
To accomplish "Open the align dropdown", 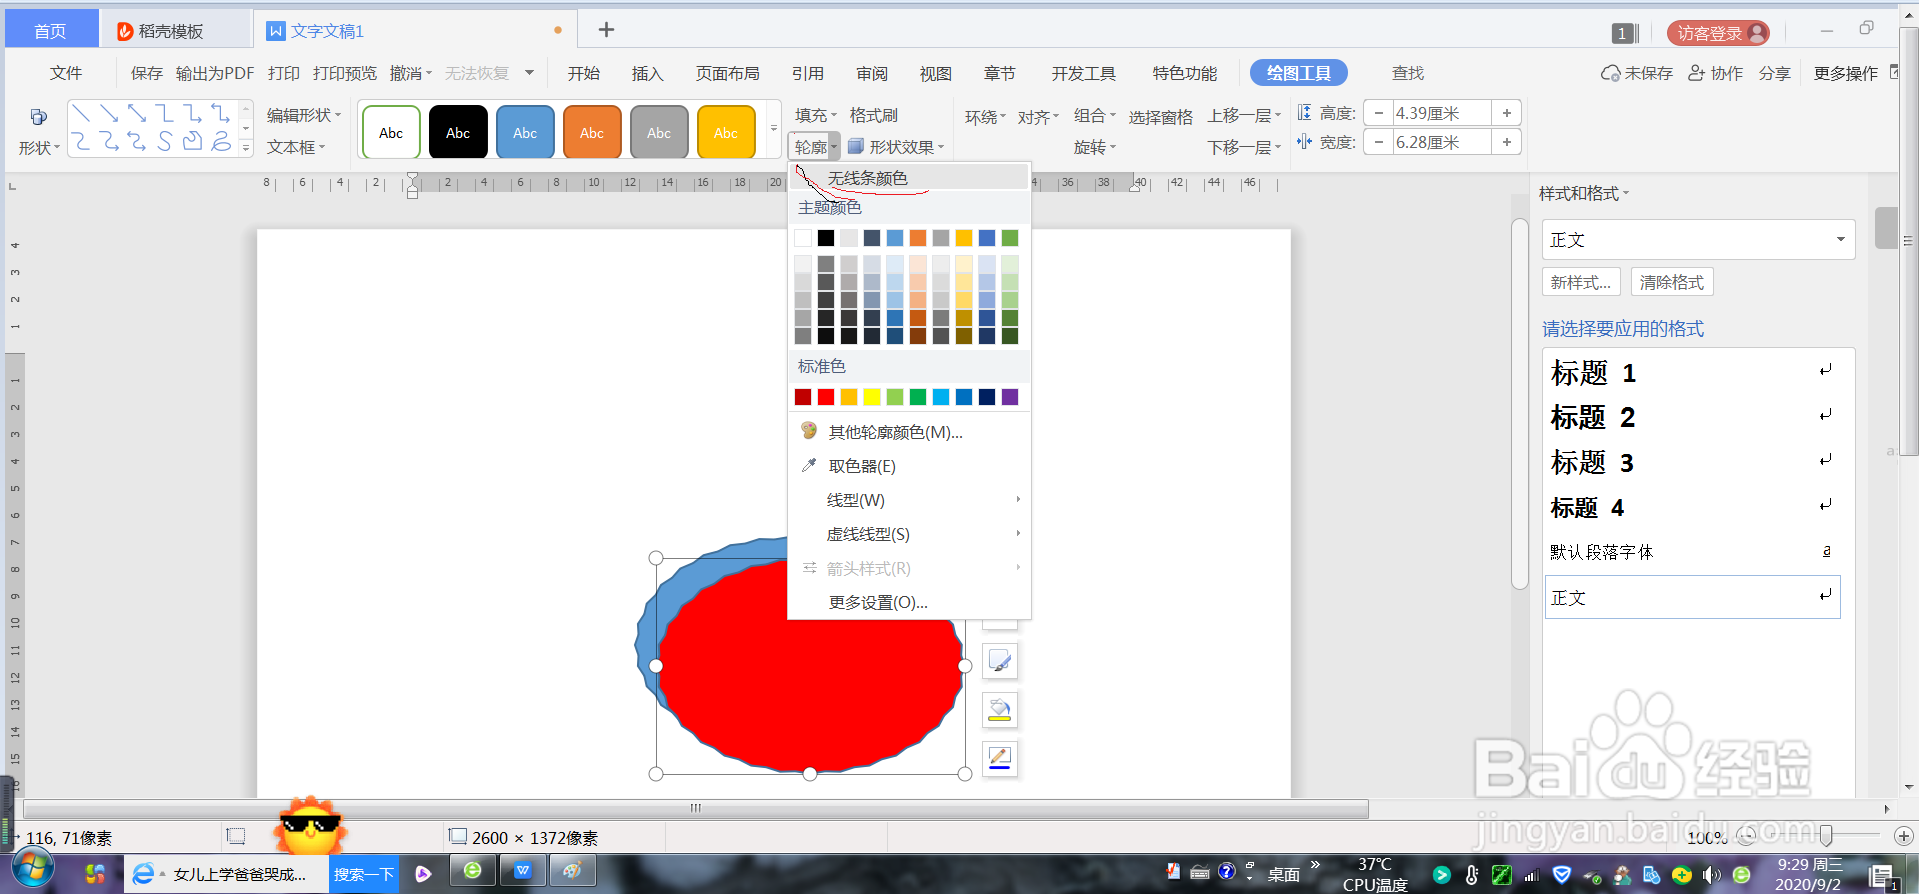I will (1038, 117).
